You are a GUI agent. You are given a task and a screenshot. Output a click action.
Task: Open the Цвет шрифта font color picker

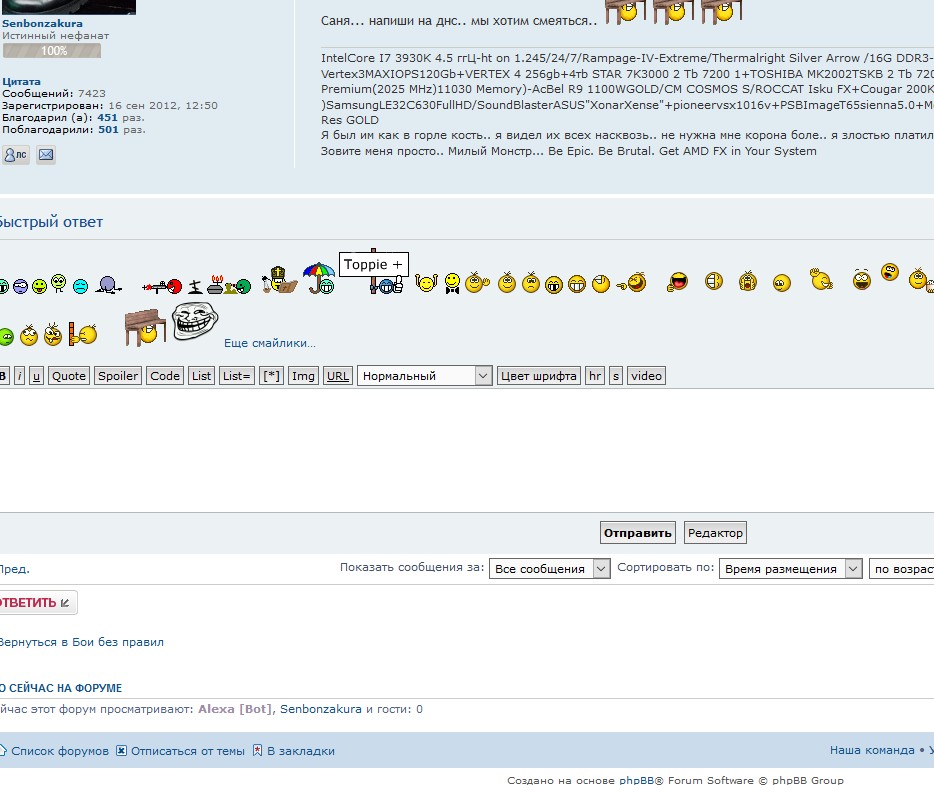(x=539, y=376)
